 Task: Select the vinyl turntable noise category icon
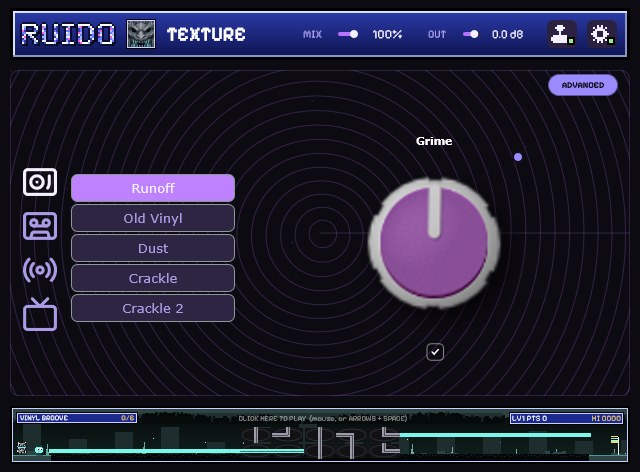pyautogui.click(x=40, y=182)
